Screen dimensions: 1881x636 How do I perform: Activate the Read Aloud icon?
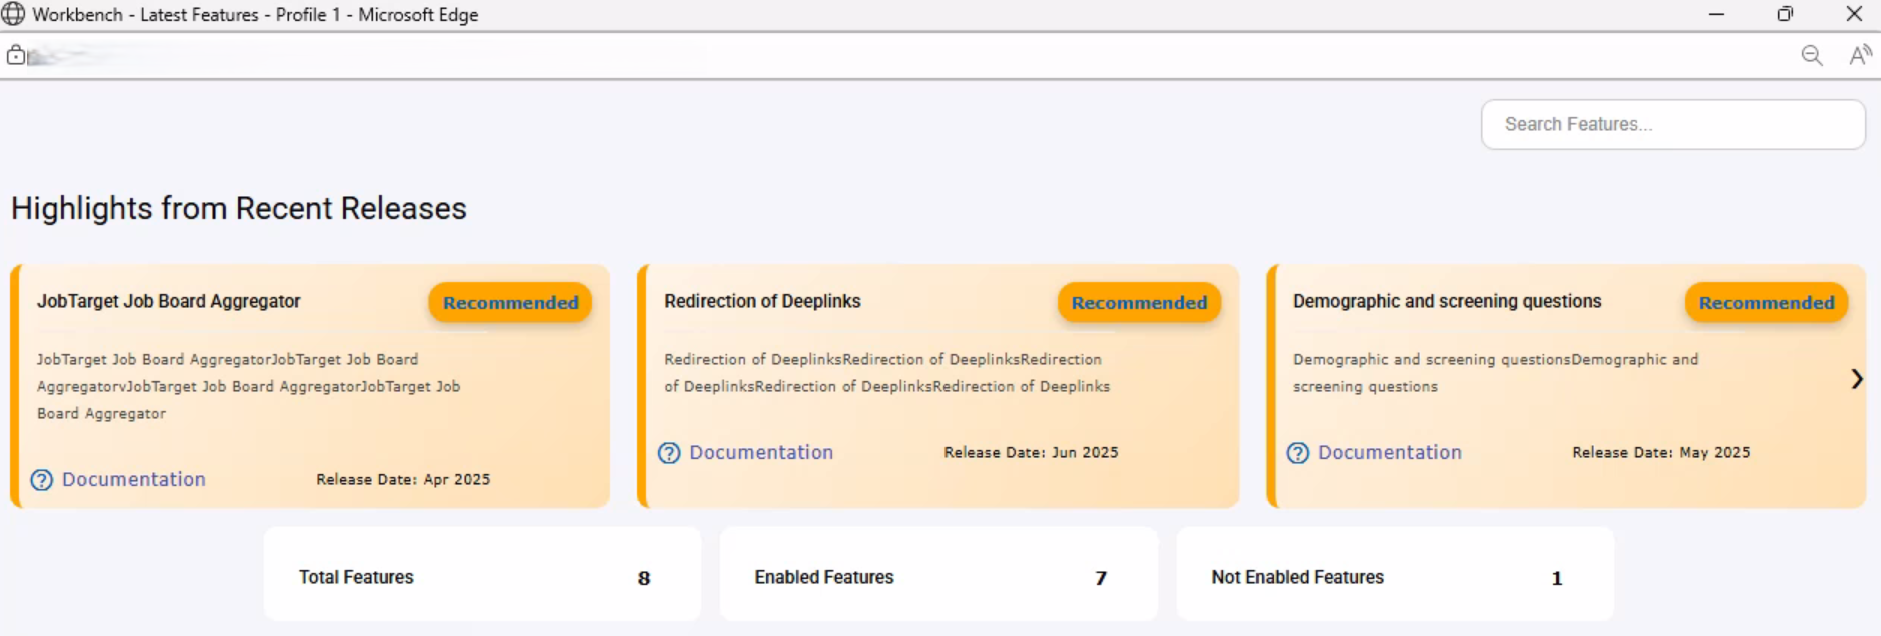(1859, 56)
